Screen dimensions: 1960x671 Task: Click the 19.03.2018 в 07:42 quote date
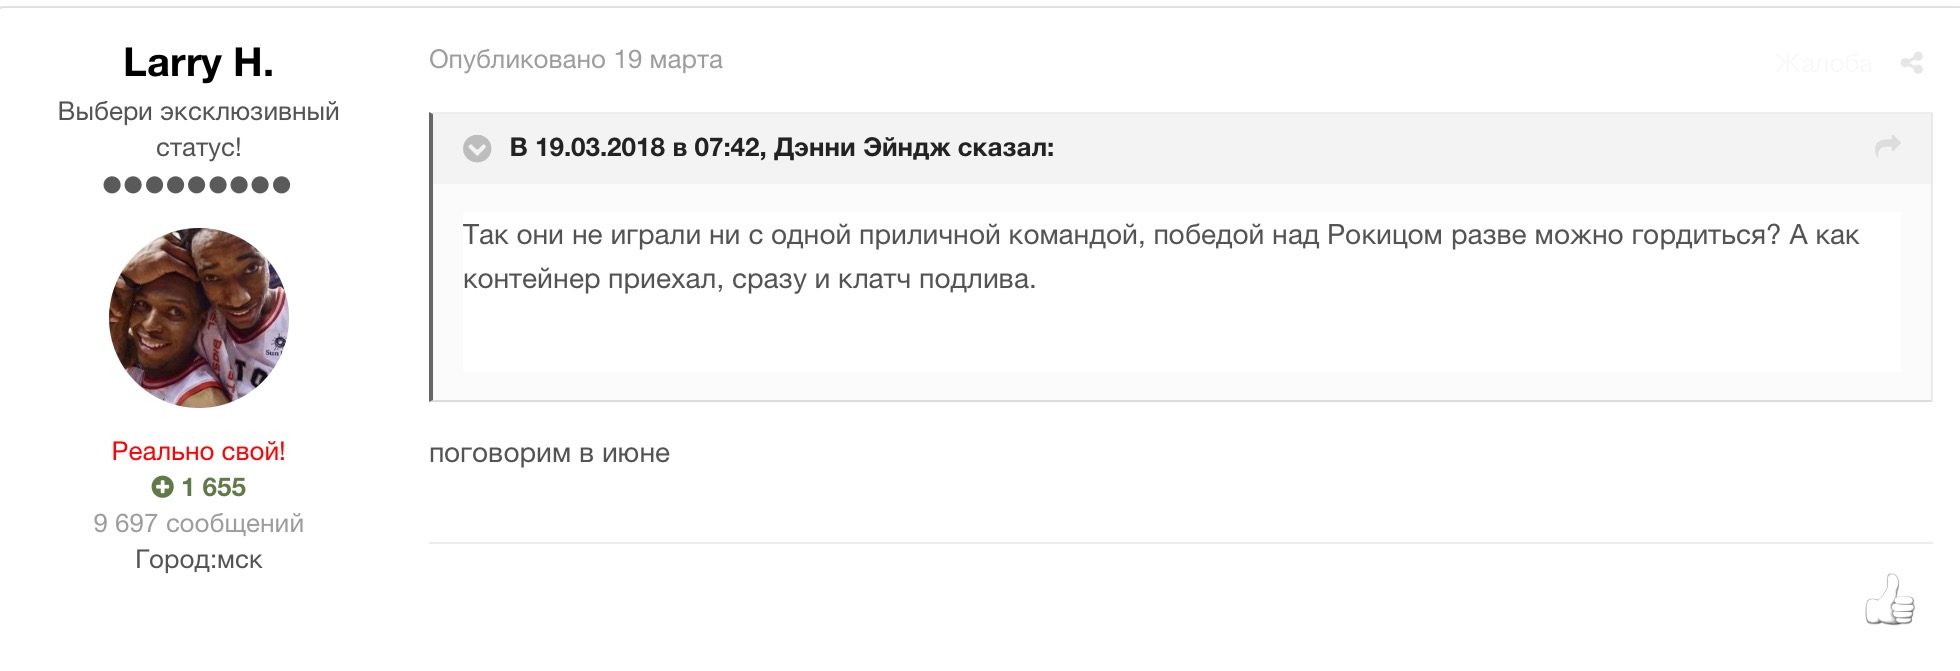[x=648, y=148]
